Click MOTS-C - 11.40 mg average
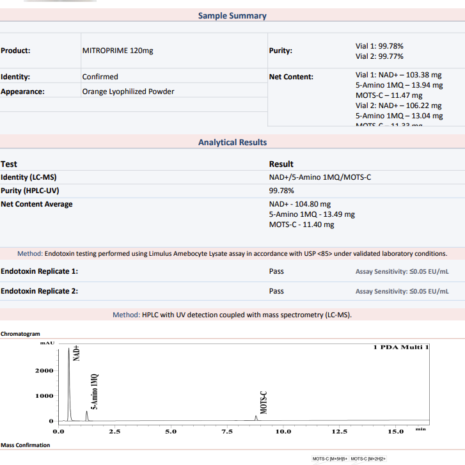This screenshot has width=465, height=465. click(301, 225)
